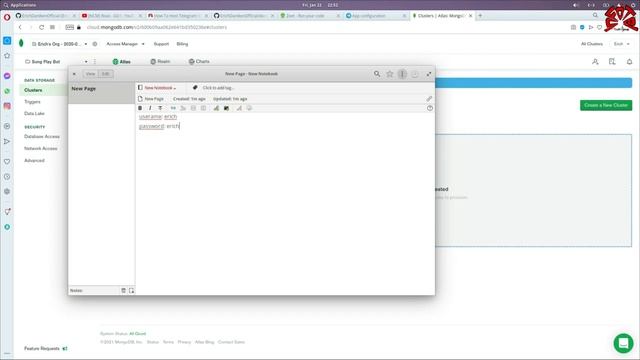Open Applications menu in top panel
Viewport: 640px width, 360px height.
(x=20, y=5)
